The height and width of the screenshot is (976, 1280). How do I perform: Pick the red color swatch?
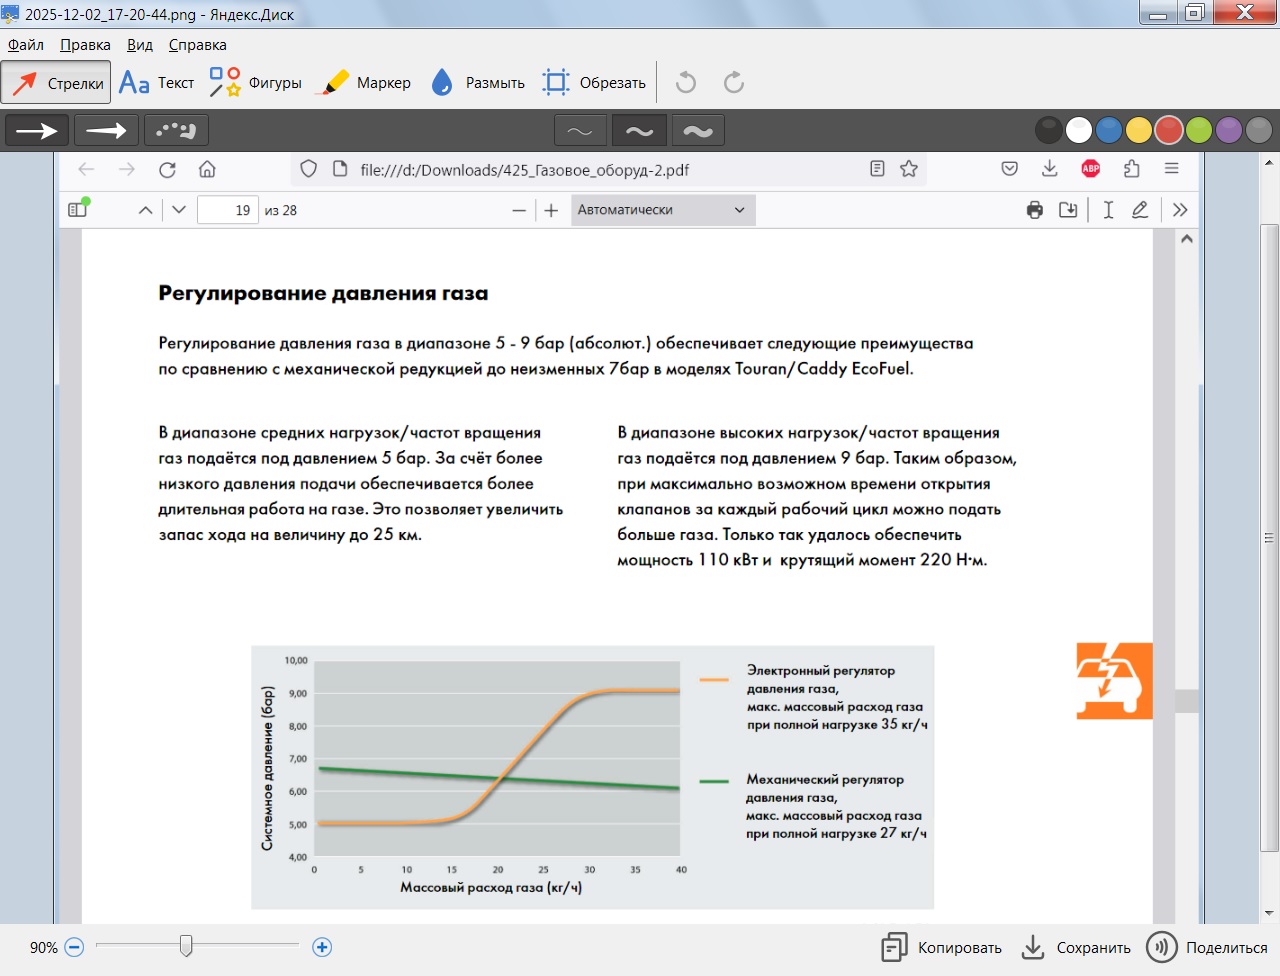pos(1169,130)
